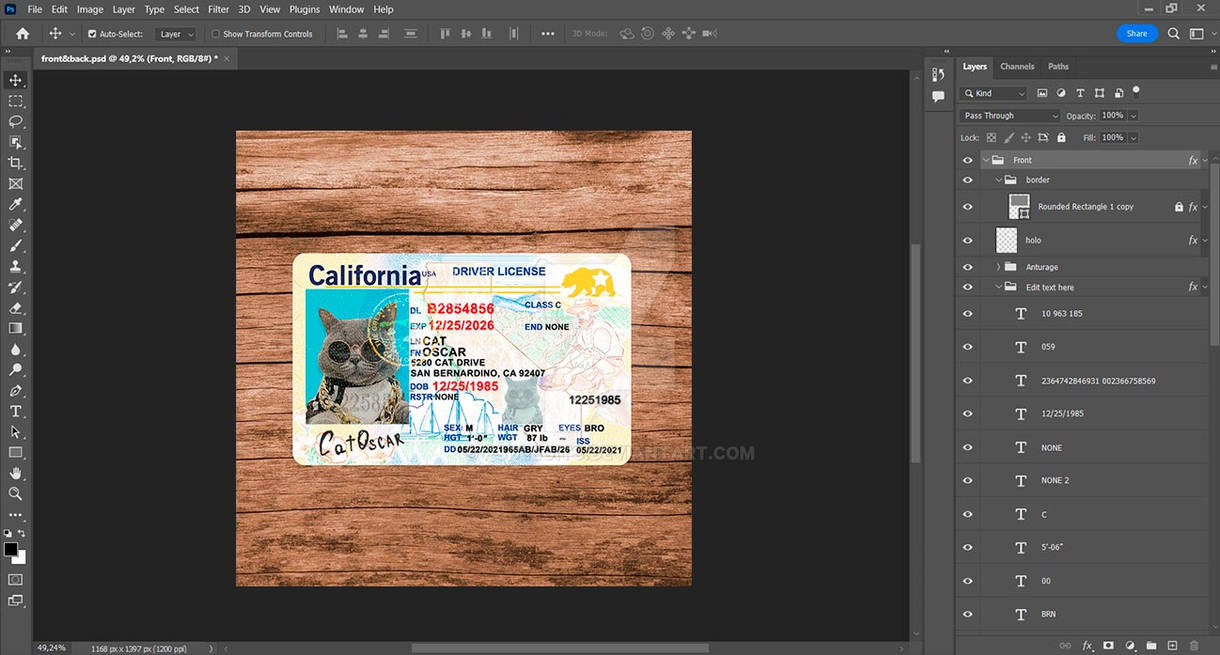The height and width of the screenshot is (655, 1220).
Task: Select the History Brush tool
Action: [x=16, y=287]
